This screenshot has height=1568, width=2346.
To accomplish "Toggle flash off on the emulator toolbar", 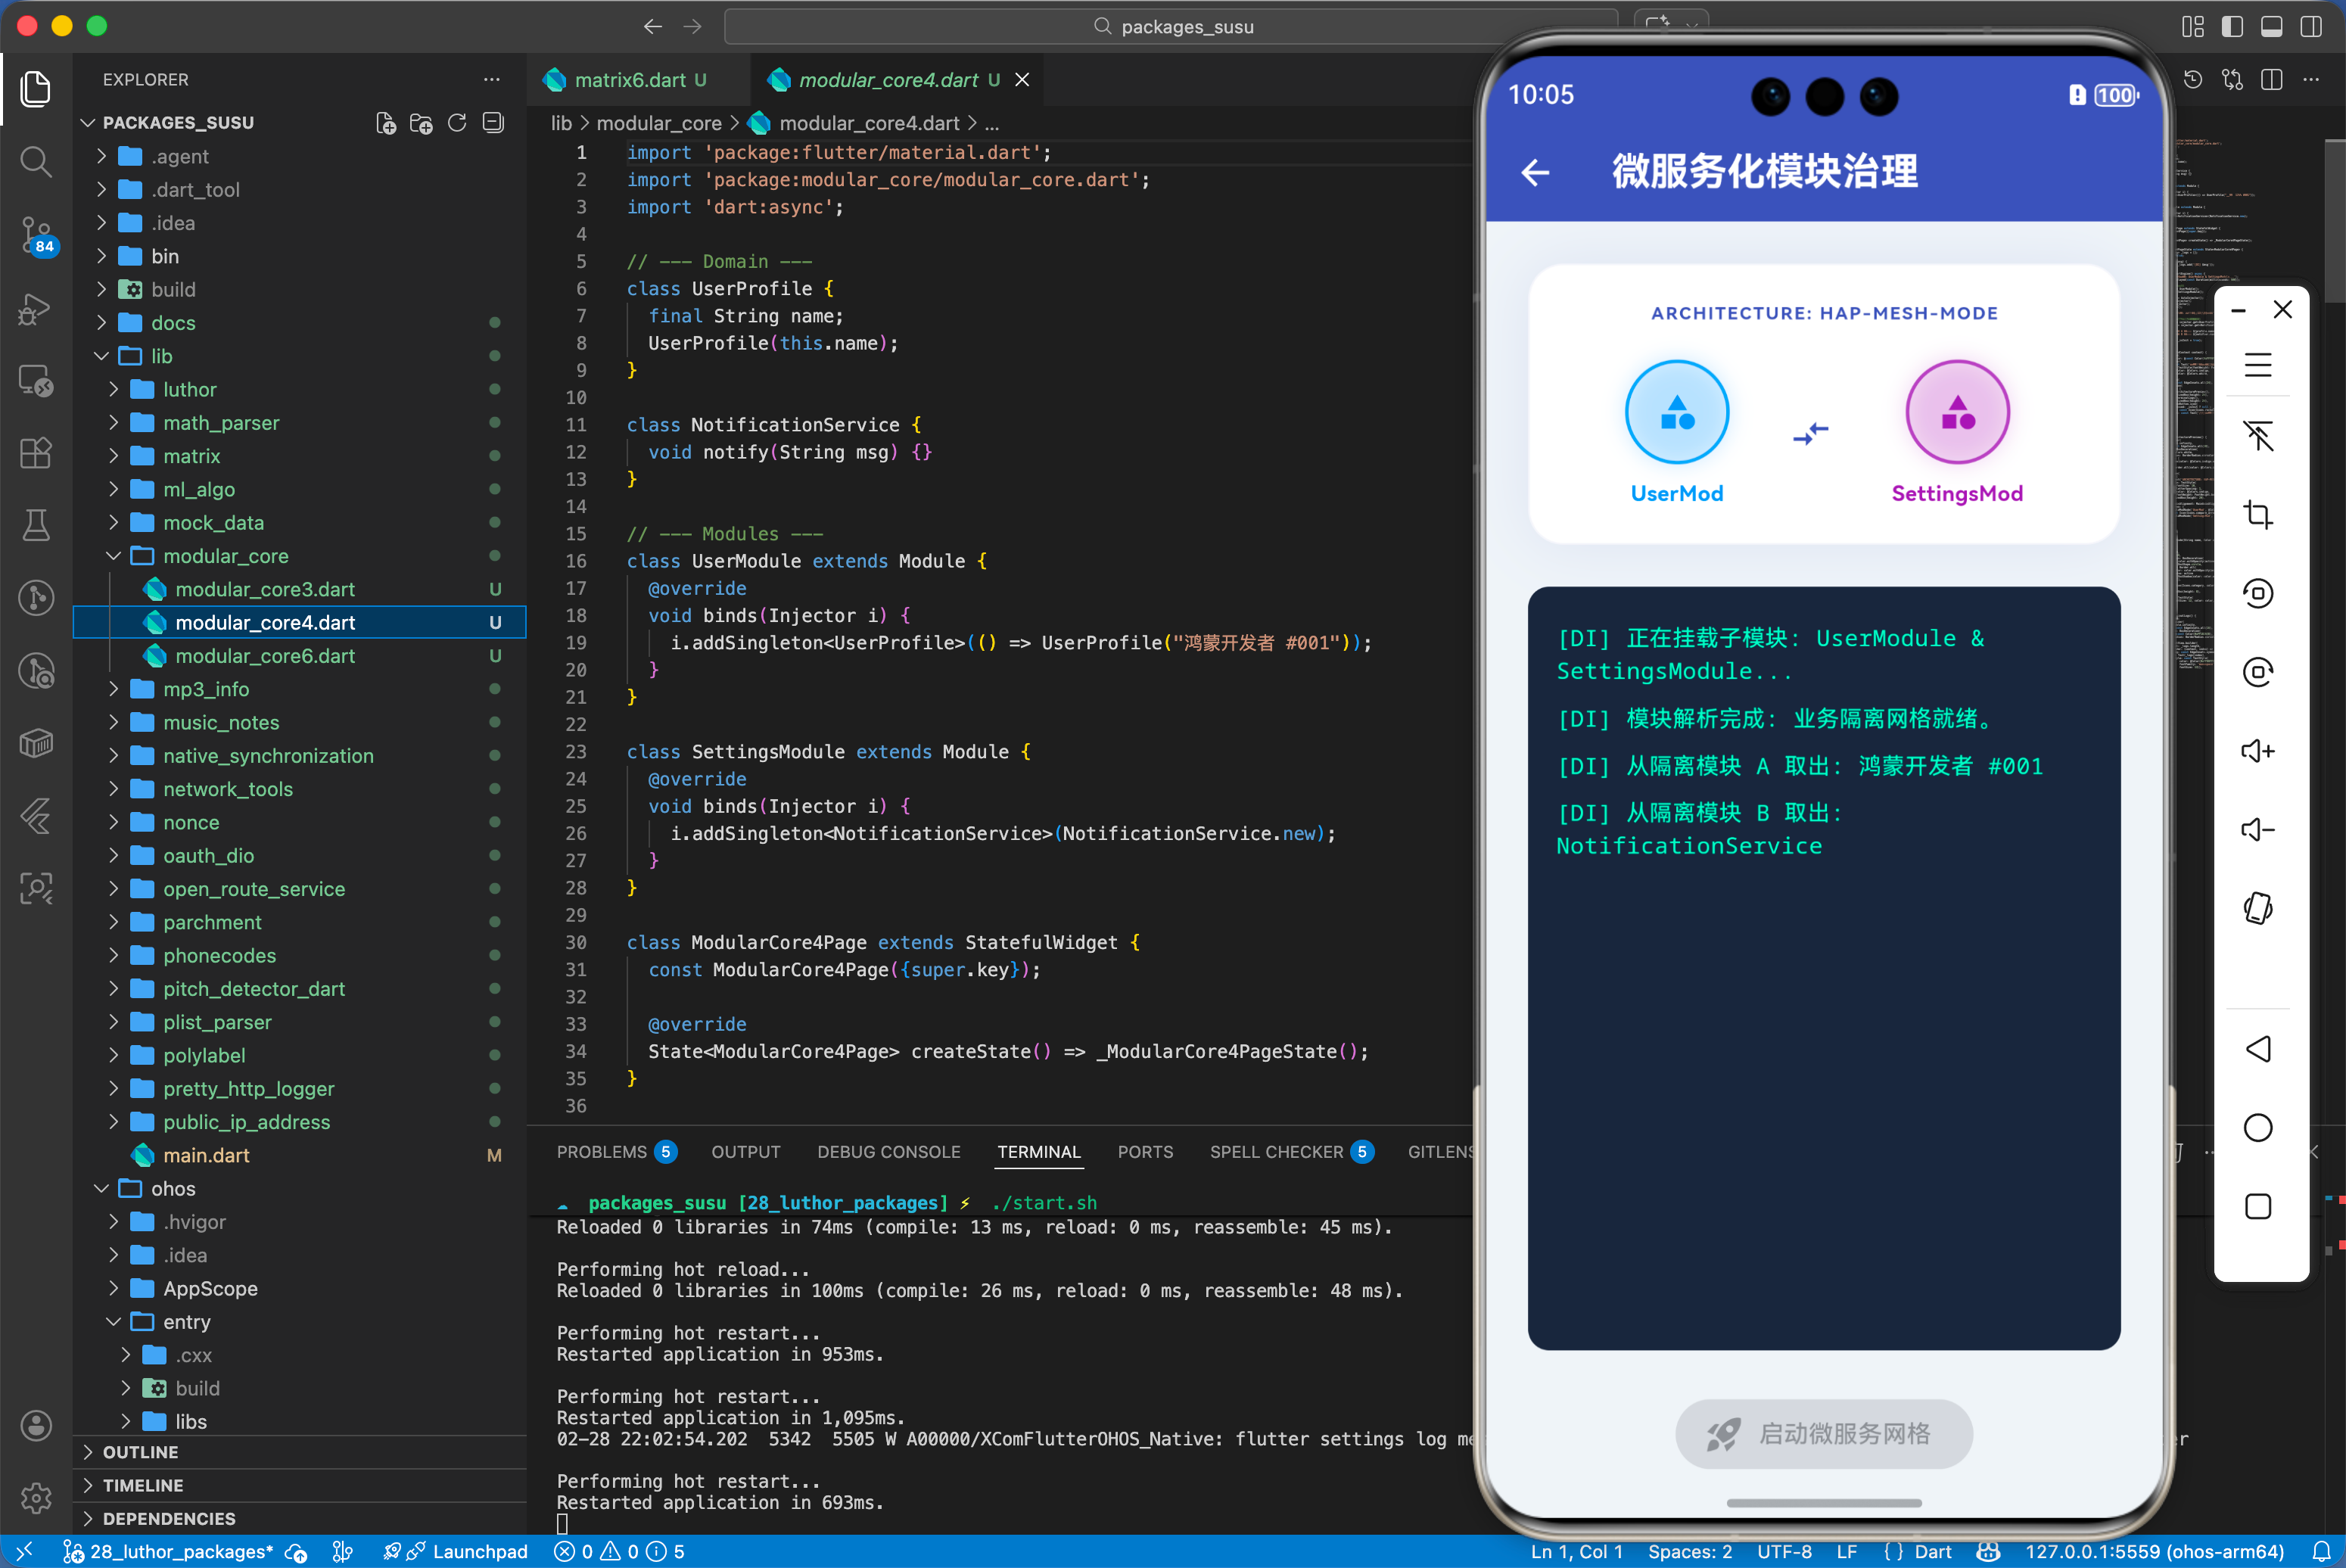I will coord(2258,437).
